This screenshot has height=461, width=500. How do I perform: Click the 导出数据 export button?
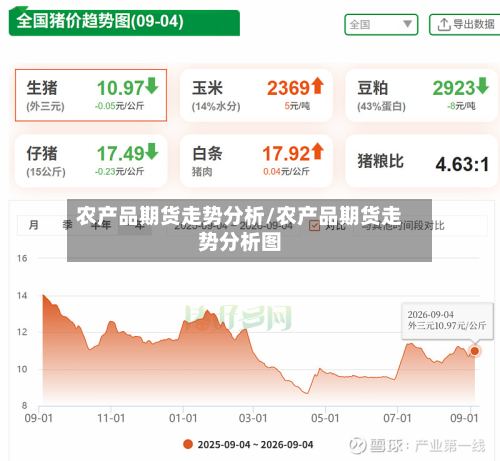[465, 24]
